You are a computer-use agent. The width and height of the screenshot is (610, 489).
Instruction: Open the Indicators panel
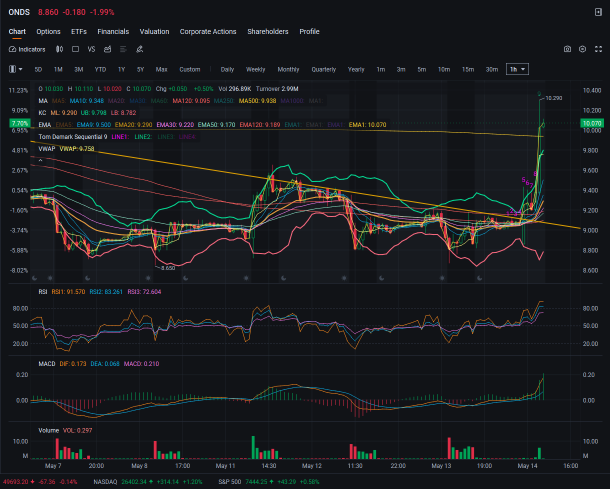(27, 49)
